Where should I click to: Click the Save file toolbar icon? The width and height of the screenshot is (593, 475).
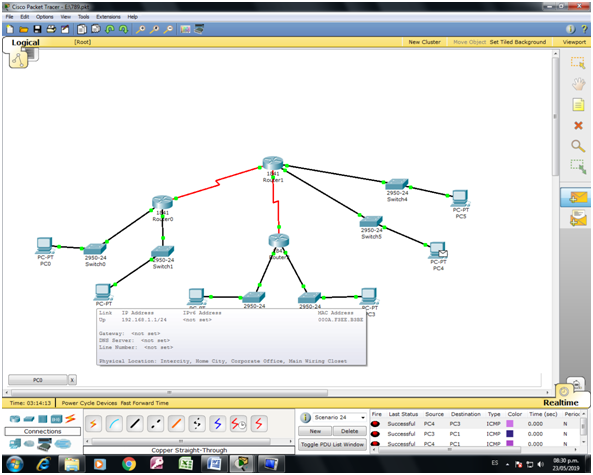click(37, 29)
